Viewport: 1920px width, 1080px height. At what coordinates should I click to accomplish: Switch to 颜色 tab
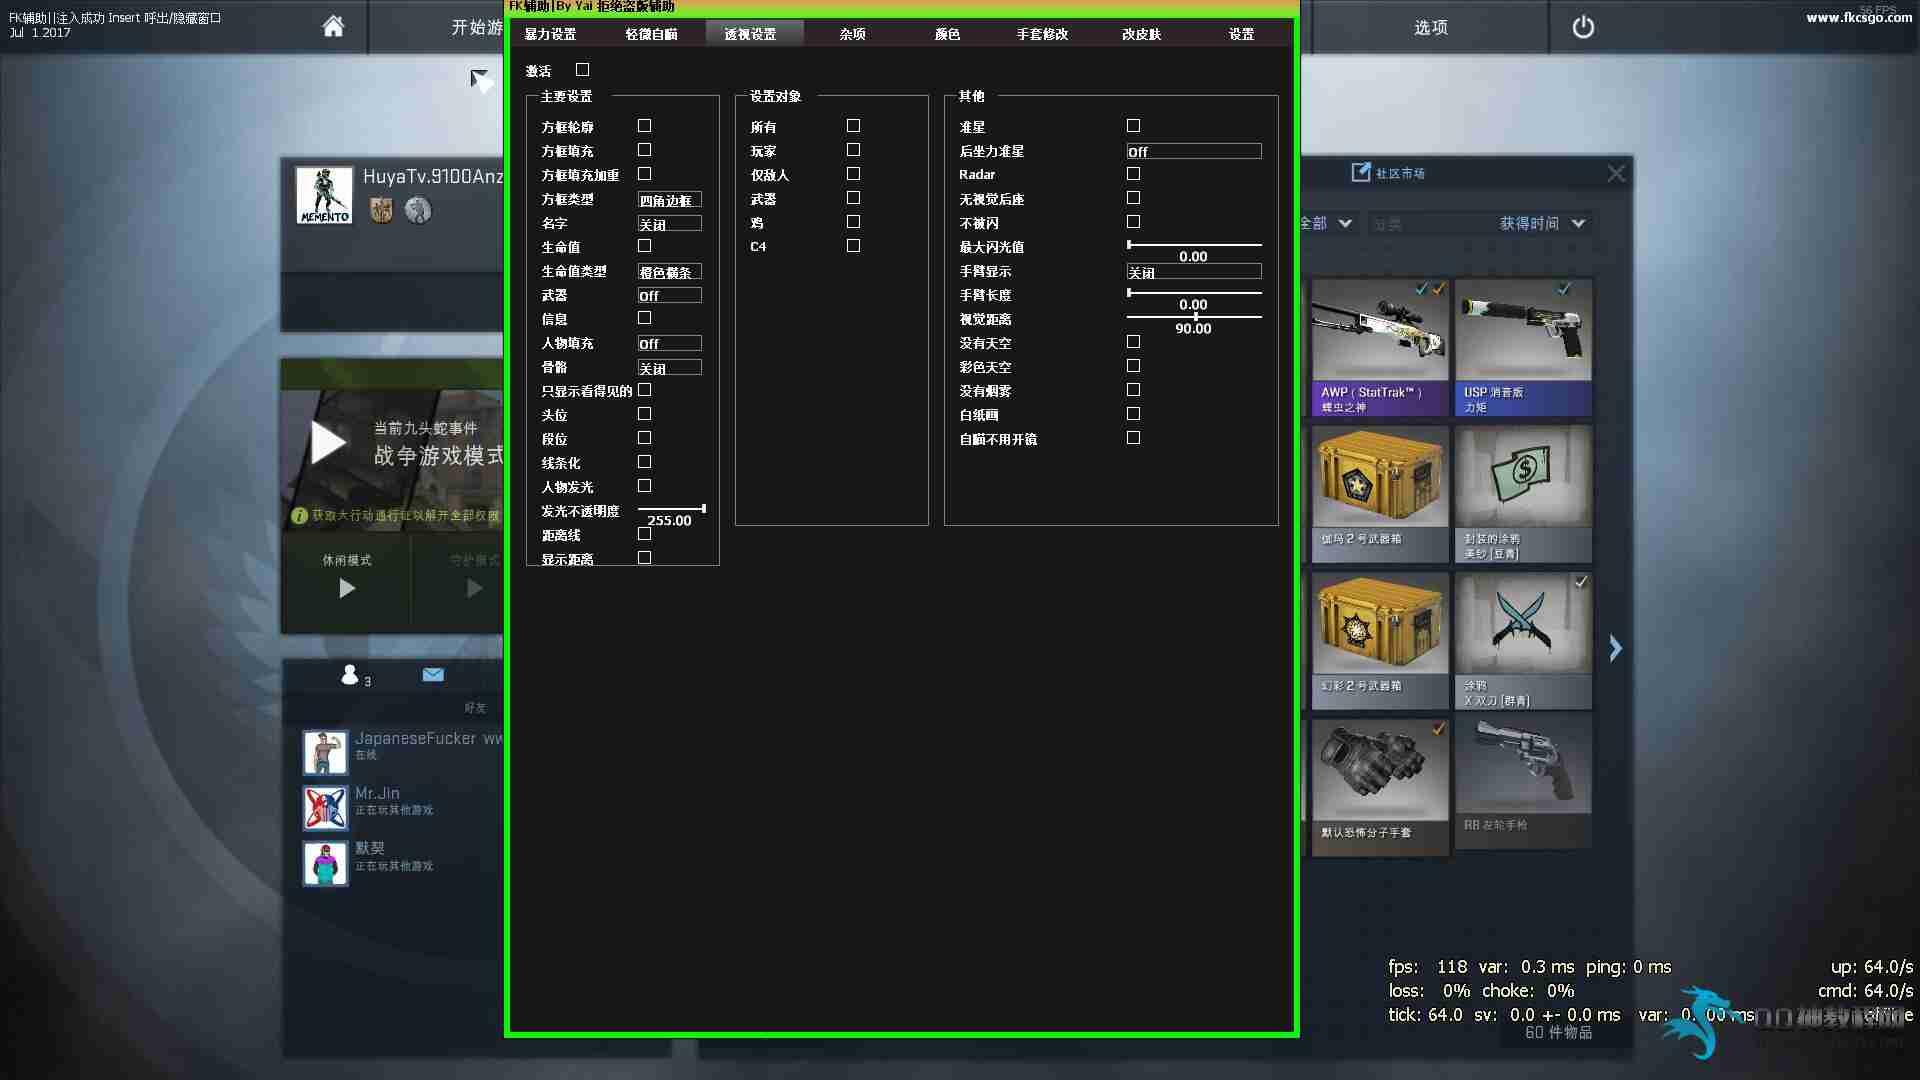click(948, 34)
